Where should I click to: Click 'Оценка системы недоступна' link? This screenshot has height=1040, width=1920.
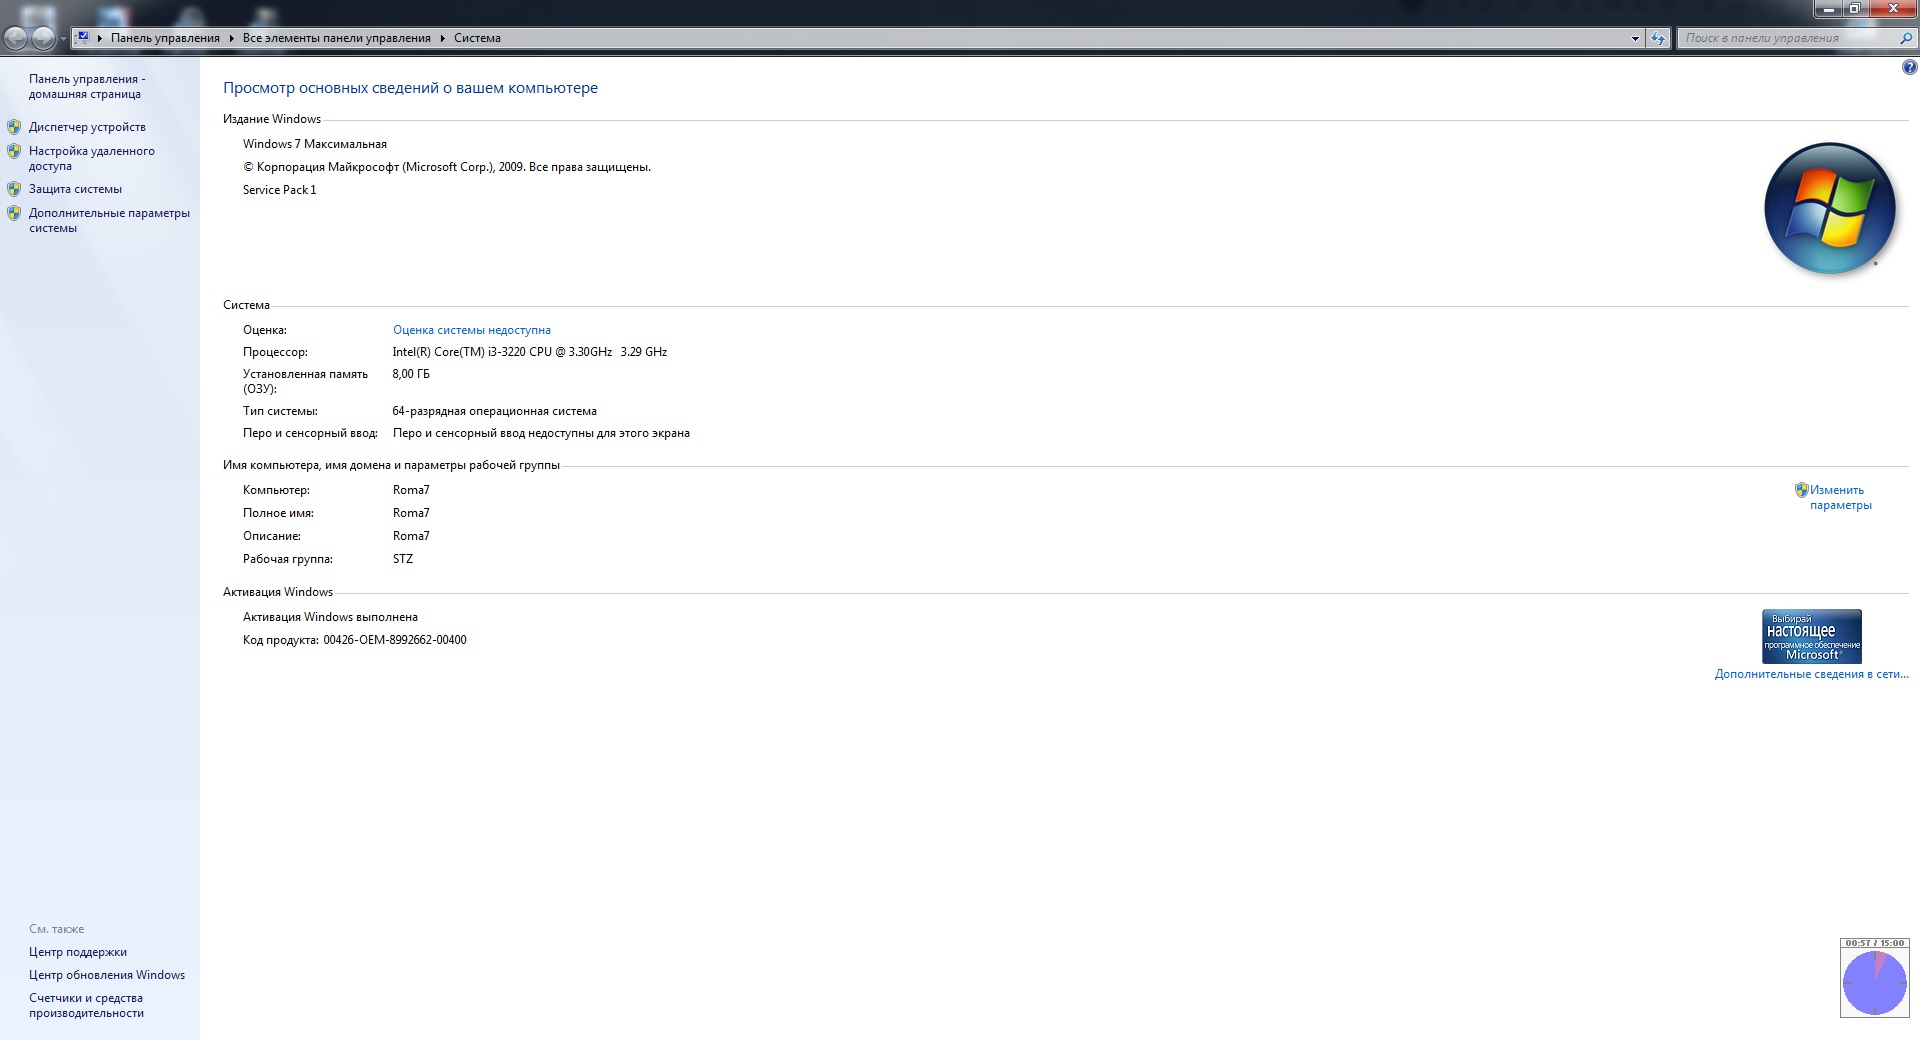click(472, 330)
